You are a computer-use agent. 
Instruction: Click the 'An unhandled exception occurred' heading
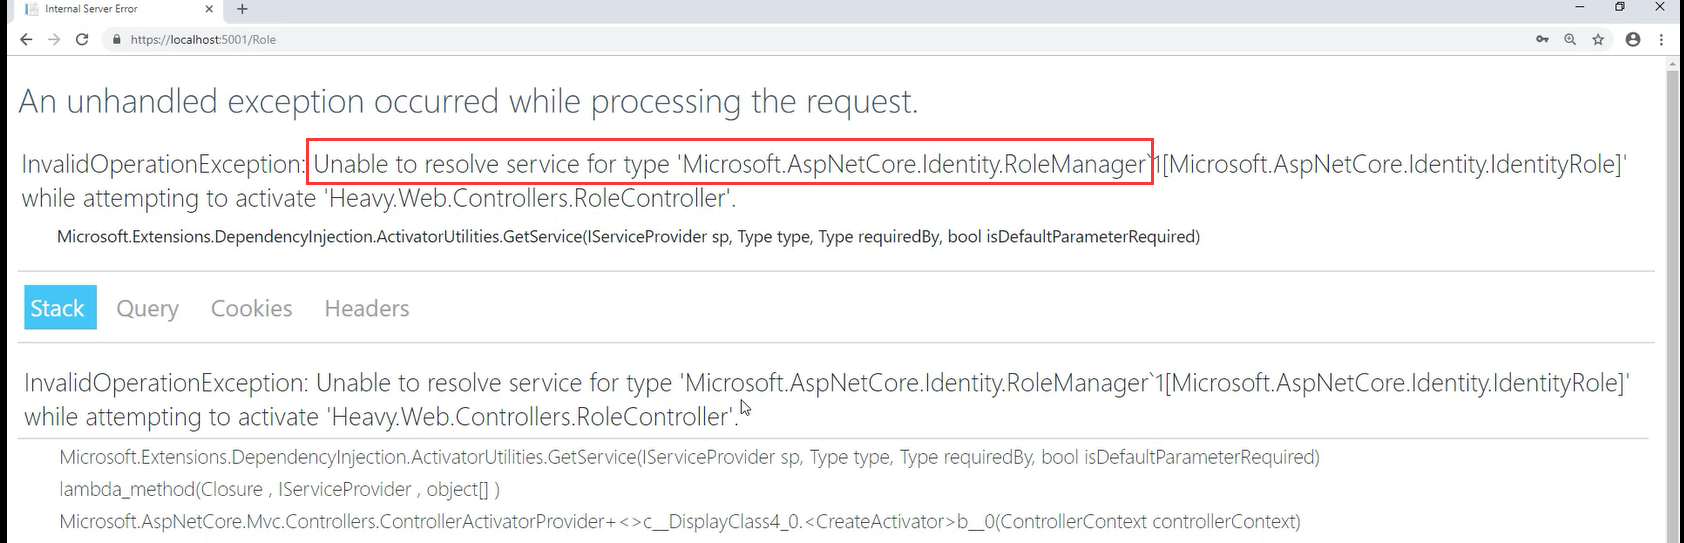[x=468, y=101]
